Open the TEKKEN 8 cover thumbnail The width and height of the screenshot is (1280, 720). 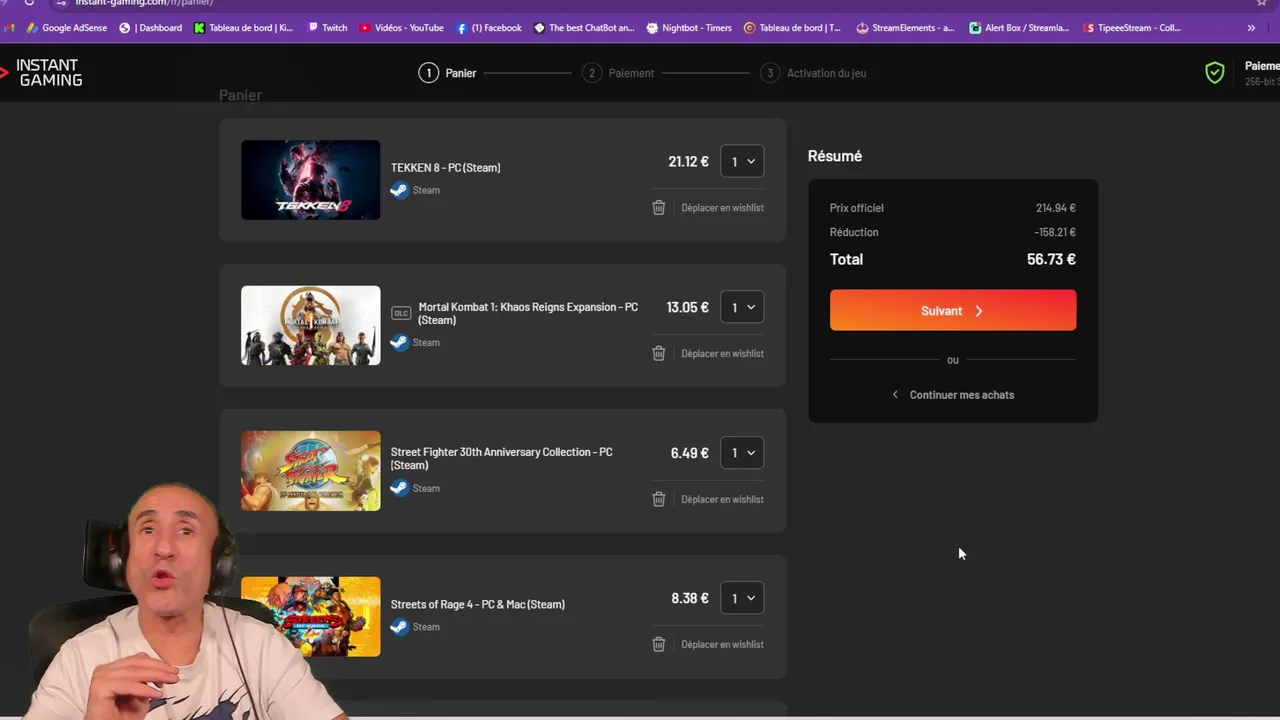click(310, 180)
